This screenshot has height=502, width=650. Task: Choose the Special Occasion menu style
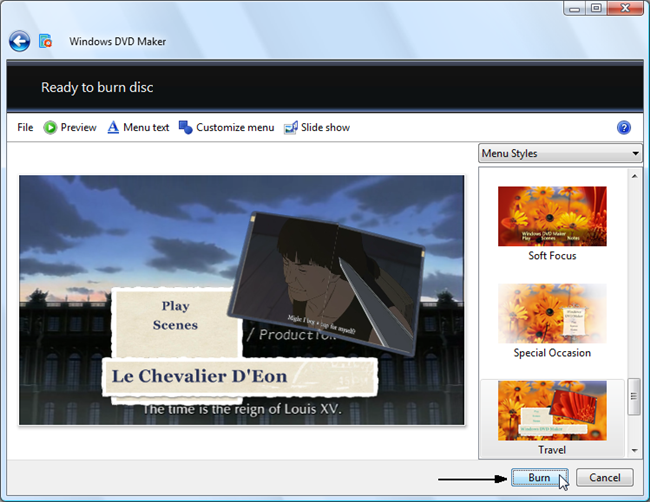coord(552,313)
